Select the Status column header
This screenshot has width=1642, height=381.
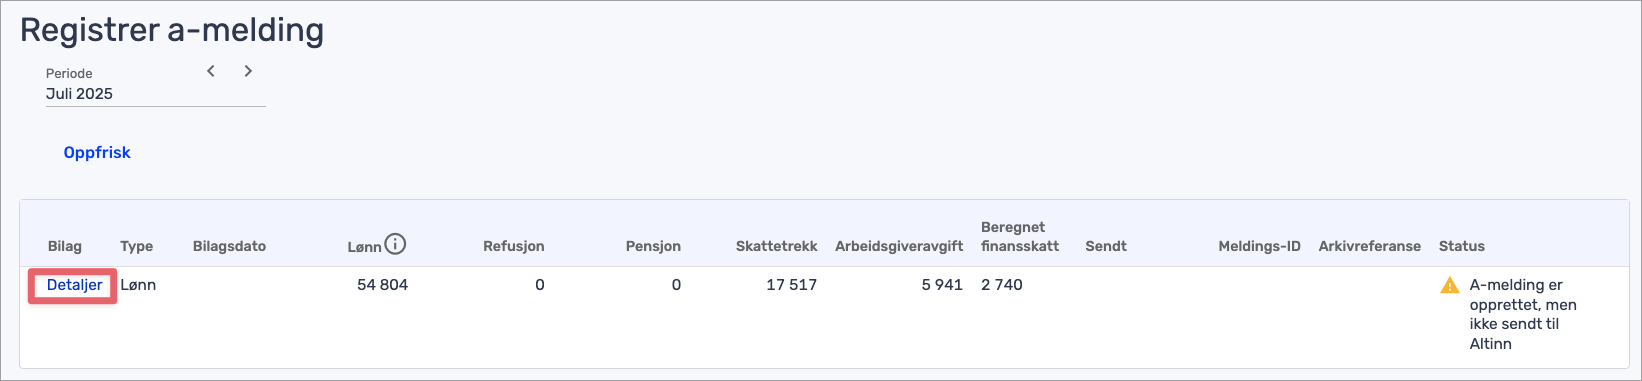tap(1462, 246)
